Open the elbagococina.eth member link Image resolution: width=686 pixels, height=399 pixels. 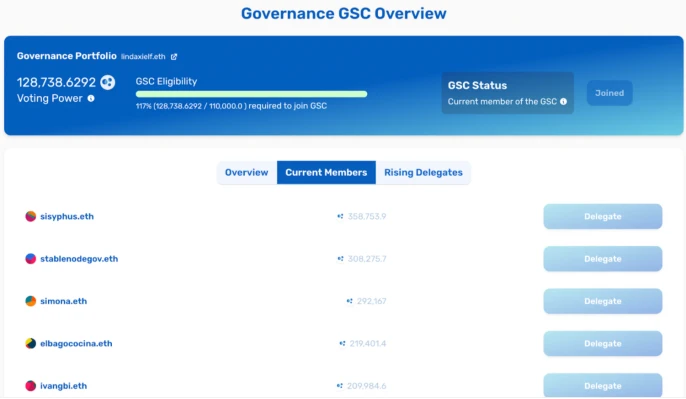coord(76,344)
